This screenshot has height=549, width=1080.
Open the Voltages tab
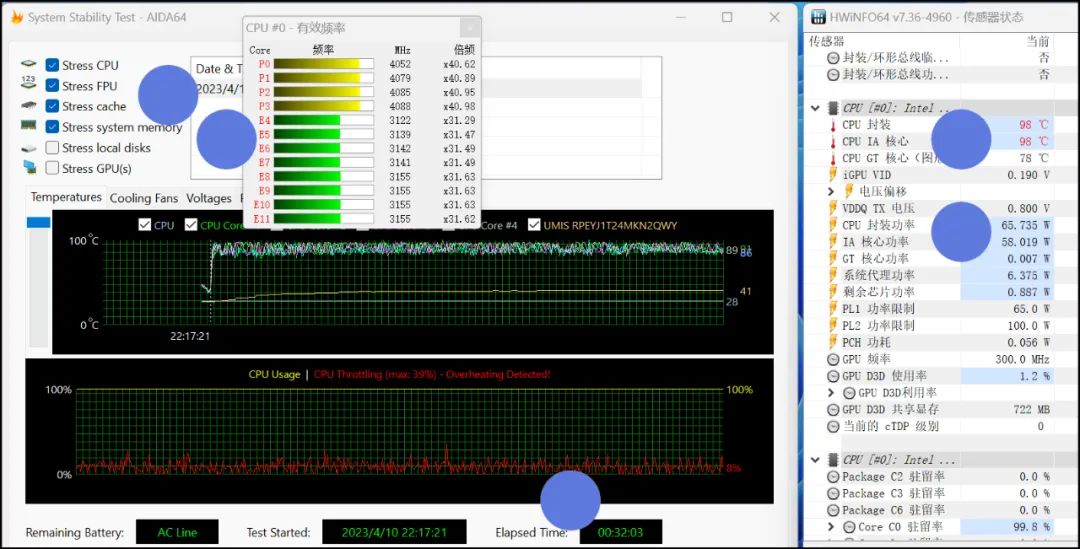pyautogui.click(x=208, y=198)
